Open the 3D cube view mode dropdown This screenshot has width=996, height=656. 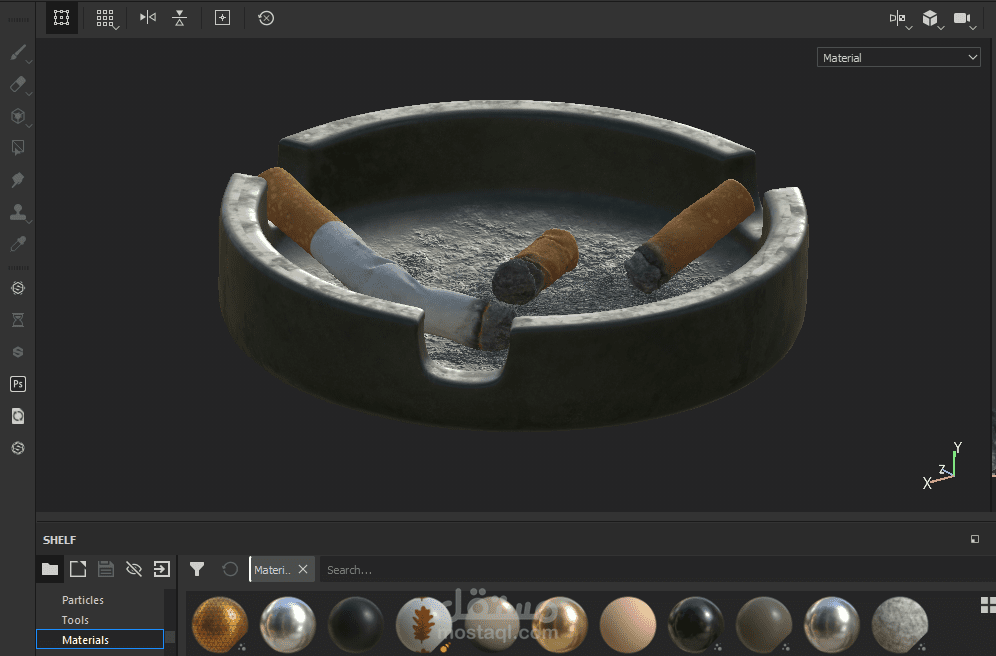[x=932, y=19]
